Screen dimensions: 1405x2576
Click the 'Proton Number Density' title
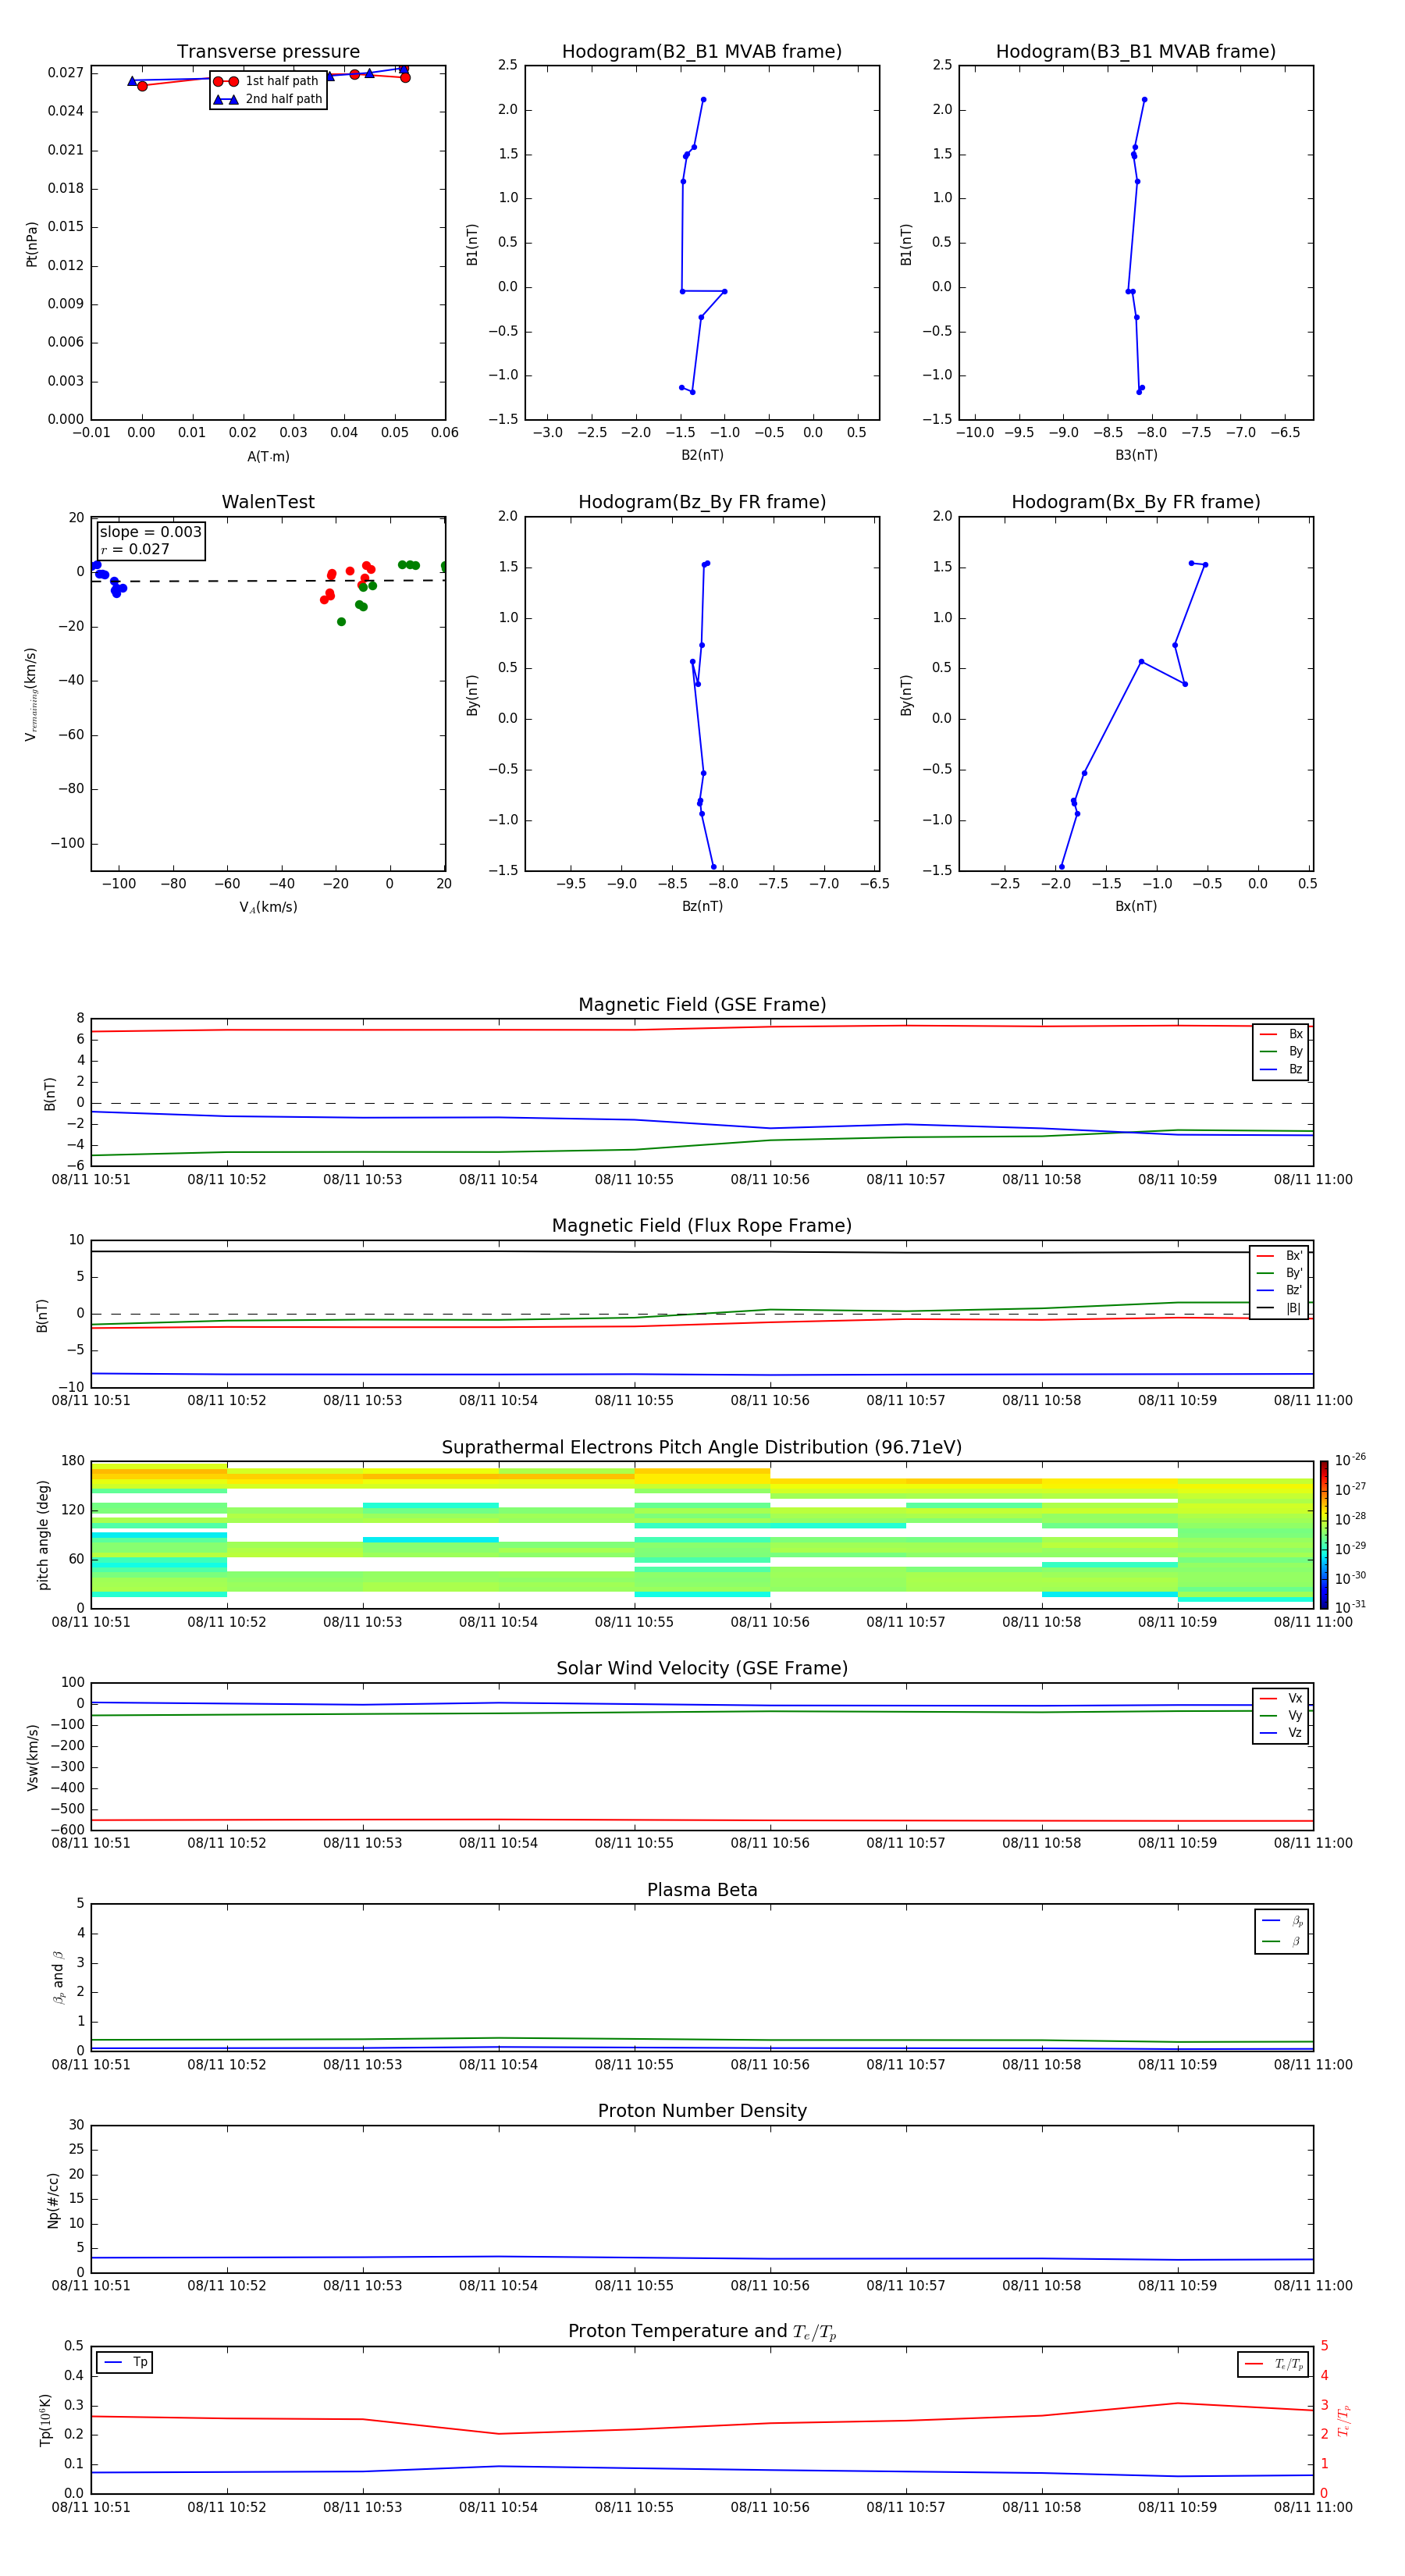(702, 2111)
